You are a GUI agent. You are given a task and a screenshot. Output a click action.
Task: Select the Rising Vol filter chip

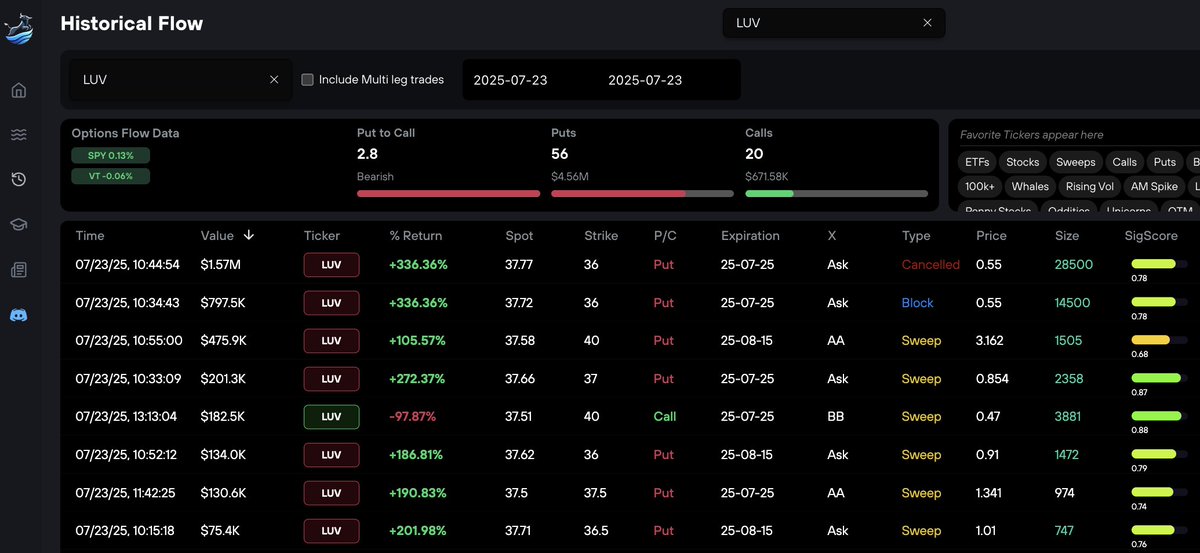[x=1089, y=186]
